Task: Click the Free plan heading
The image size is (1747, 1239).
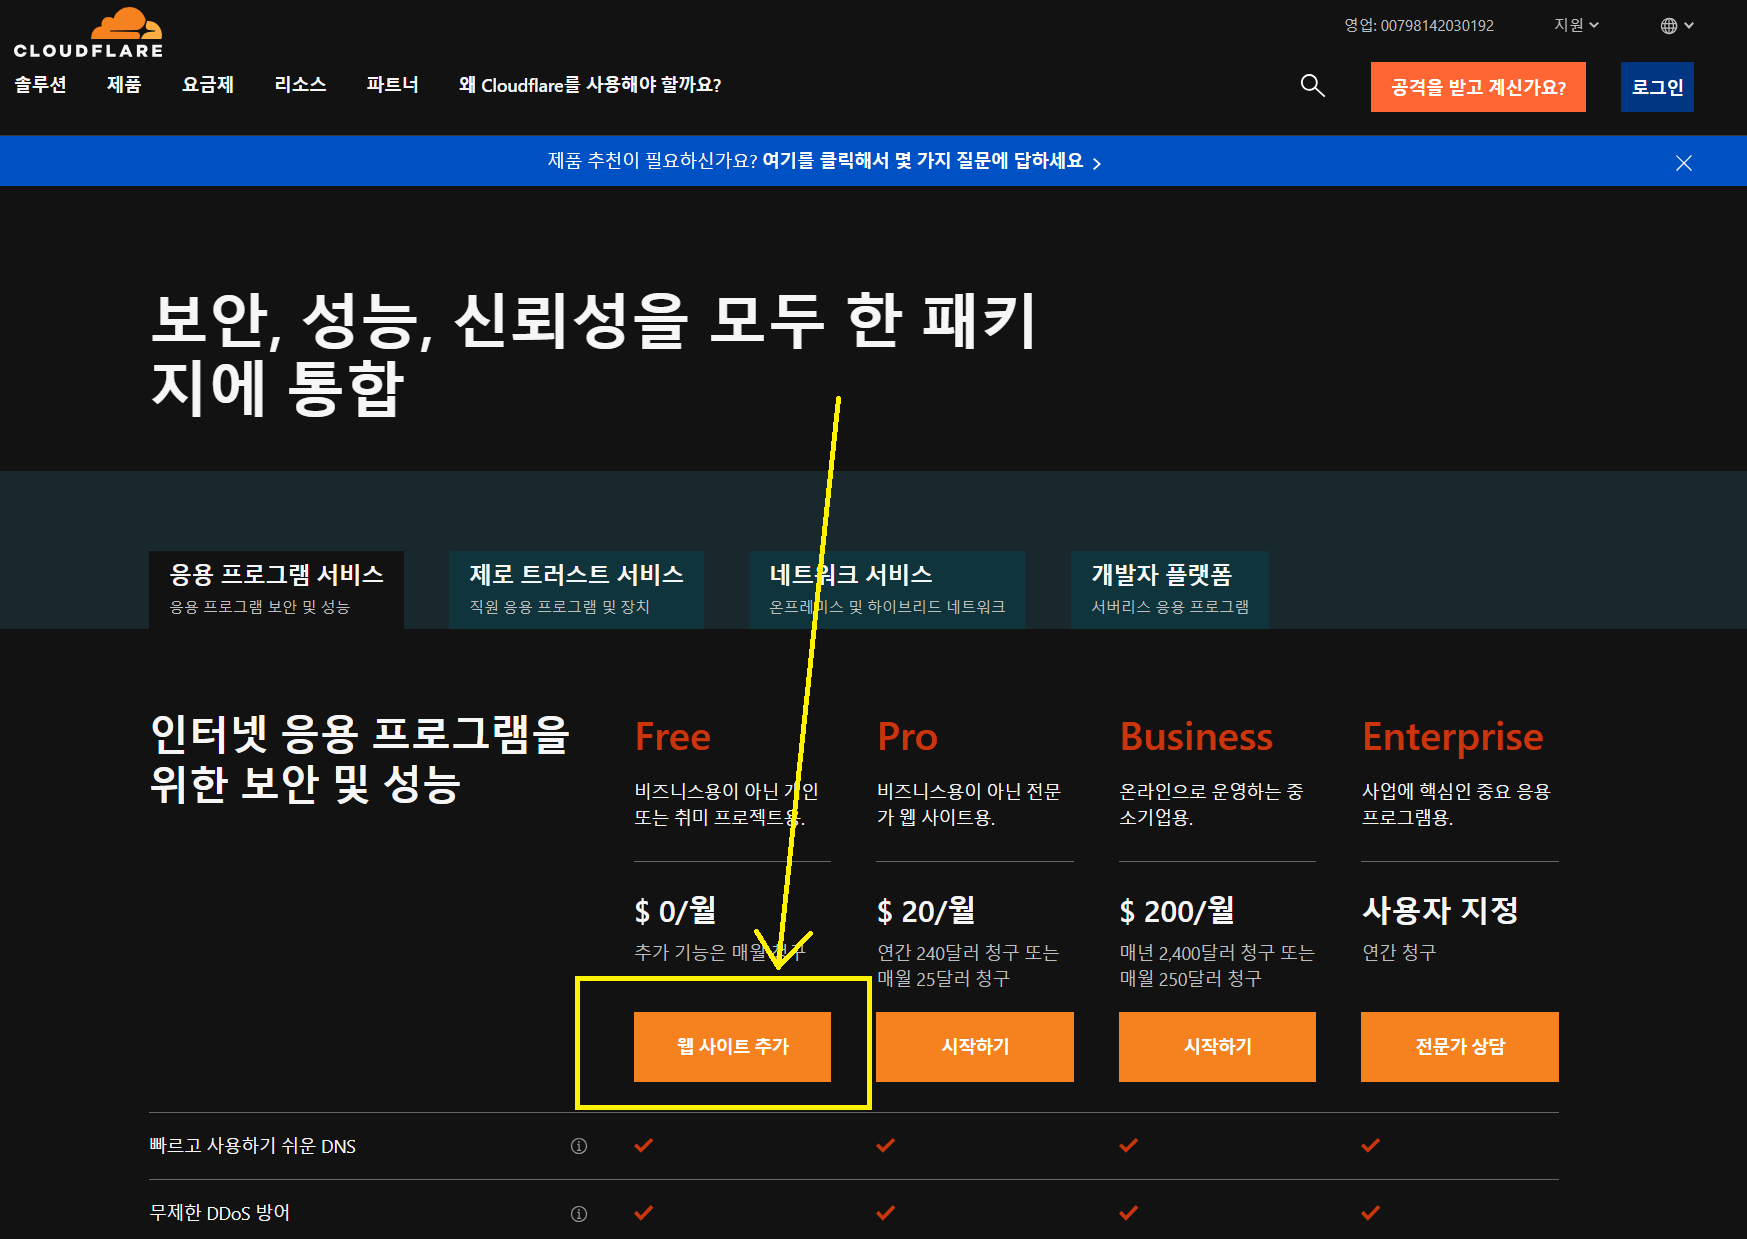Action: [x=673, y=737]
